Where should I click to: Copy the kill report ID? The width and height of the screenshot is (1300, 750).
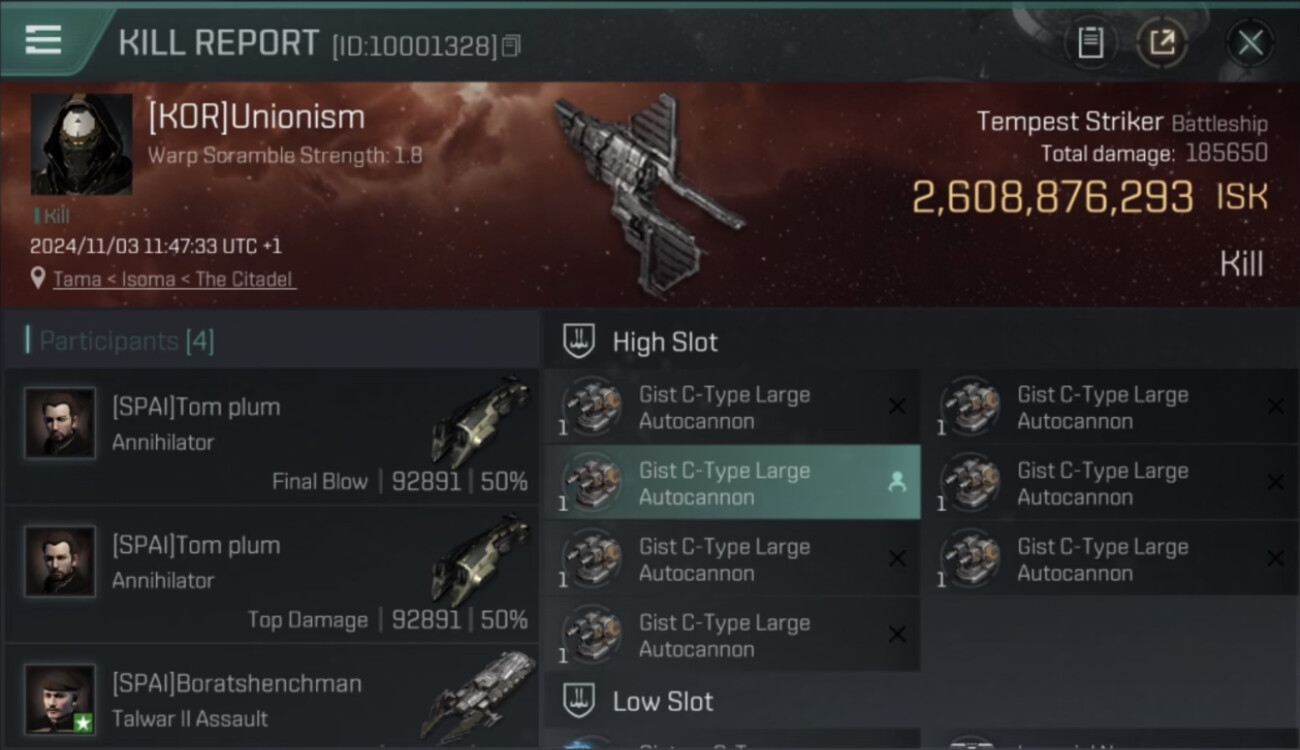[511, 46]
